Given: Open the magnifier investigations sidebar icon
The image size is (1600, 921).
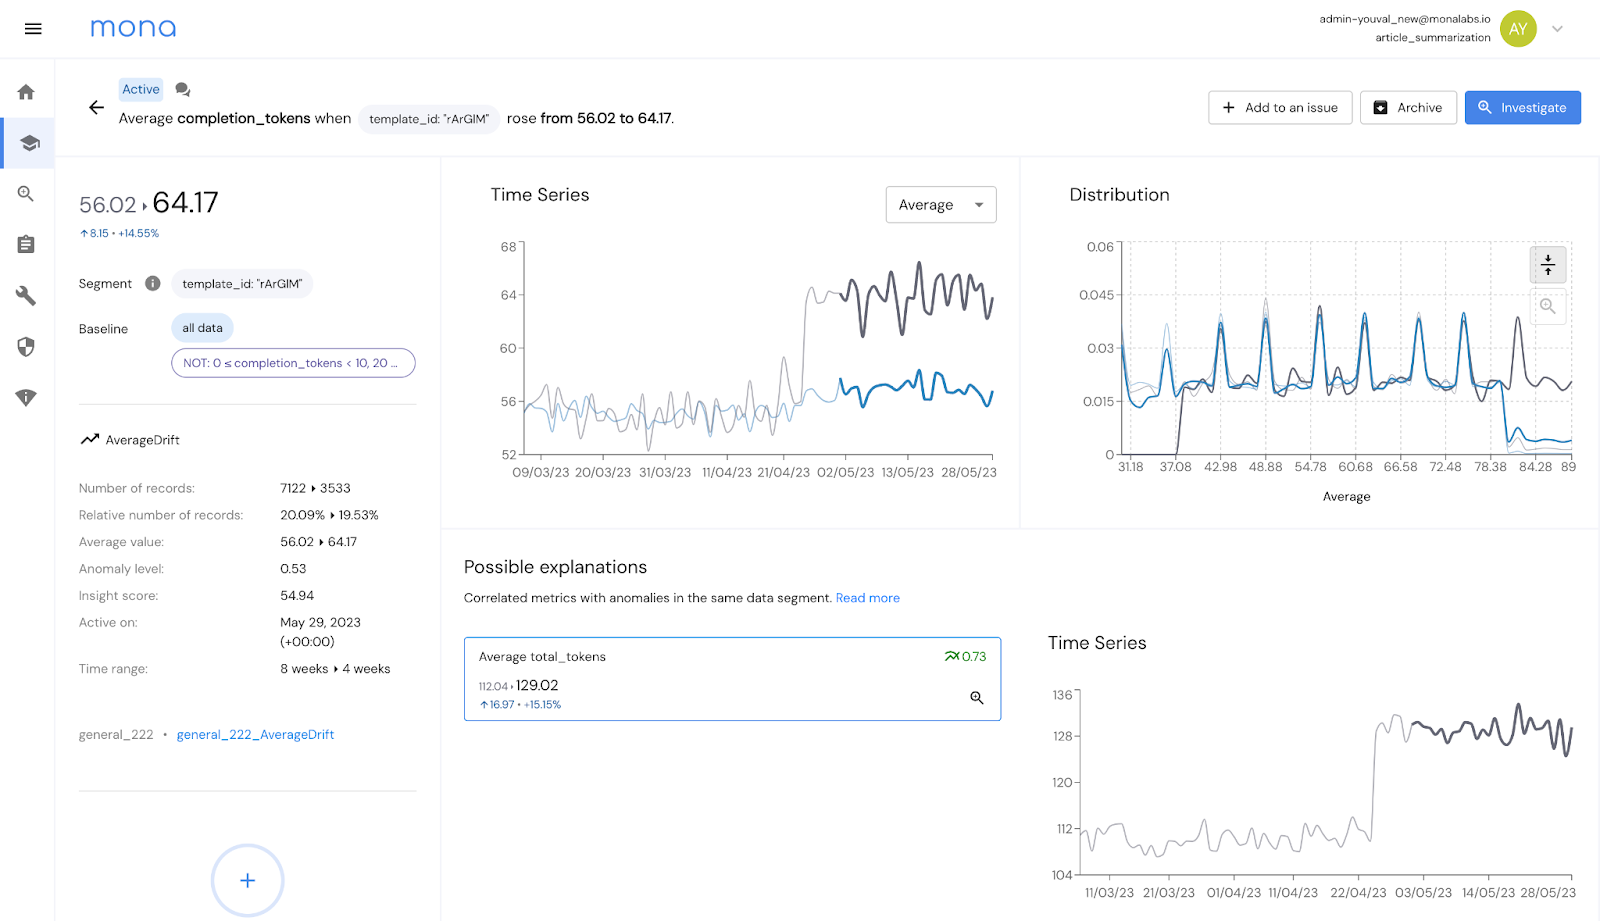Looking at the screenshot, I should tap(27, 194).
